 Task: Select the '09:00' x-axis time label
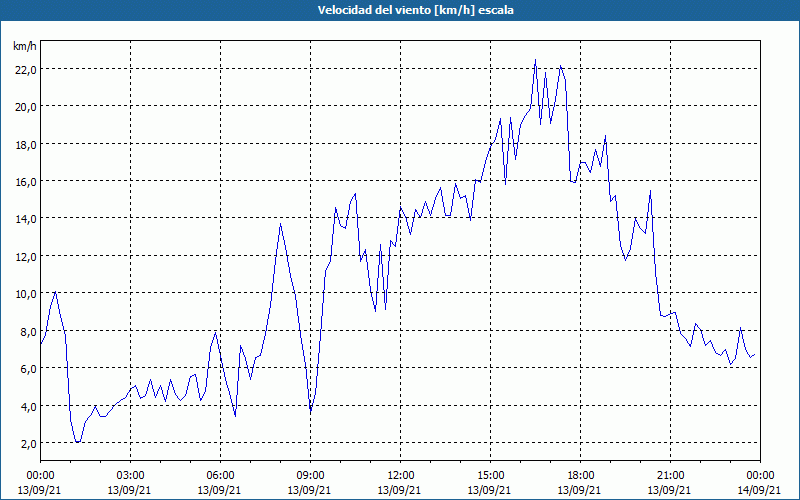[310, 476]
